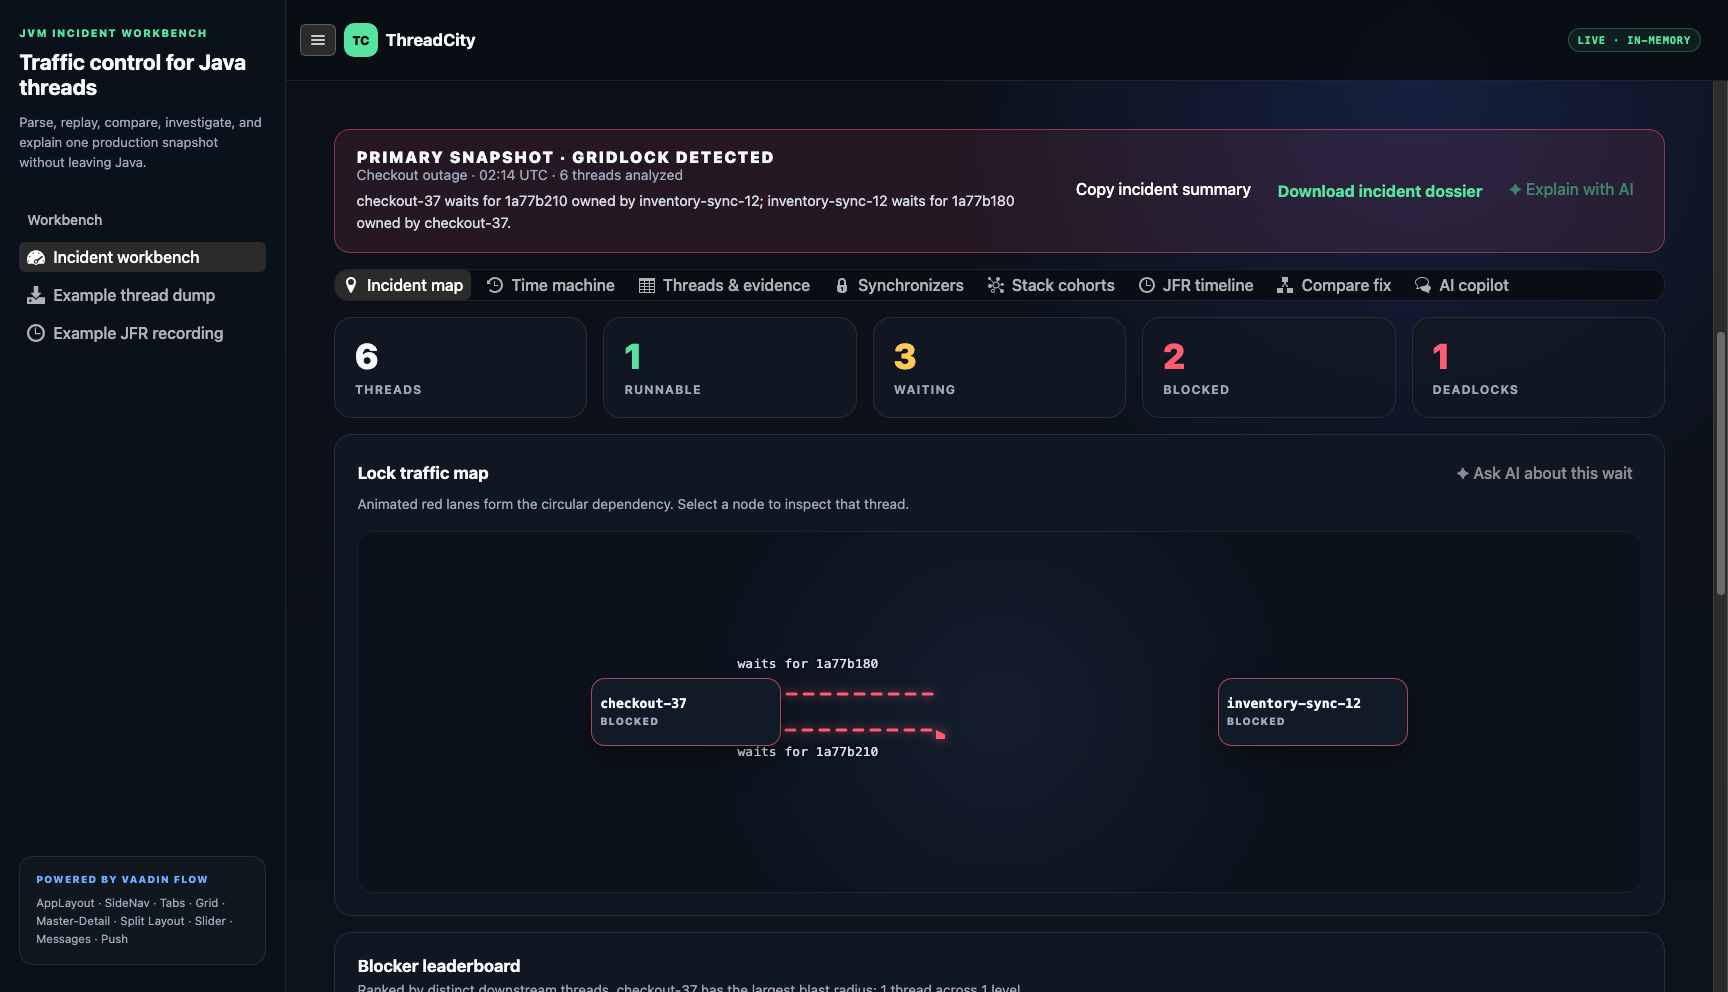Click the Synchronizers lock icon
The width and height of the screenshot is (1728, 992).
(842, 286)
